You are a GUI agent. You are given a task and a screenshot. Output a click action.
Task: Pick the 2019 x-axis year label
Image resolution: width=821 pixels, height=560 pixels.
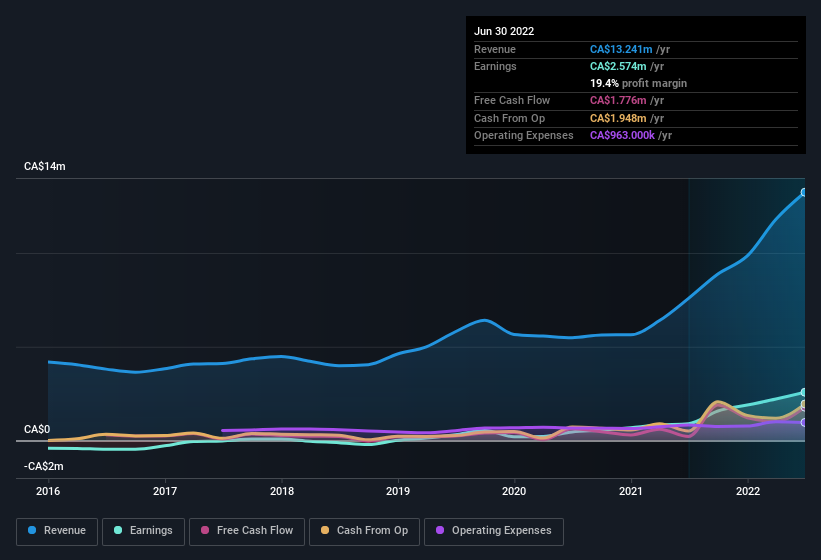[x=398, y=491]
